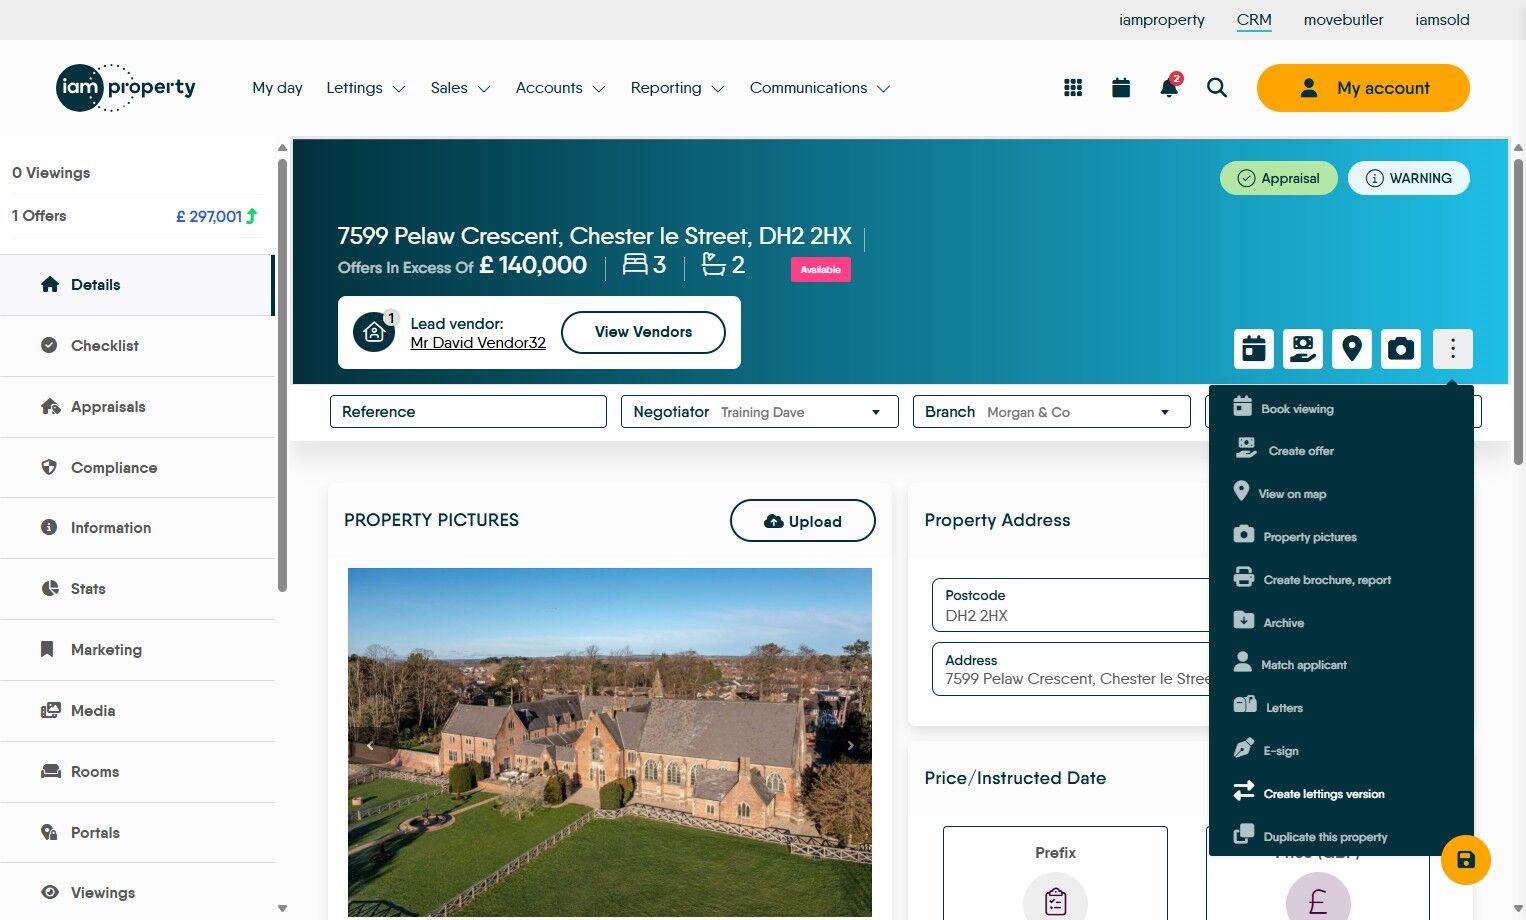This screenshot has height=920, width=1526.
Task: Expand the Negotiator dropdown
Action: [x=760, y=412]
